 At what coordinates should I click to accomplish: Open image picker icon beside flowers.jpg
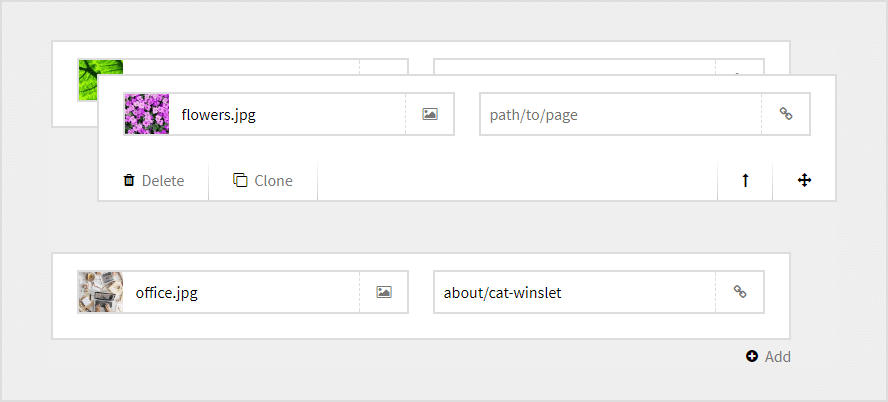tap(430, 114)
